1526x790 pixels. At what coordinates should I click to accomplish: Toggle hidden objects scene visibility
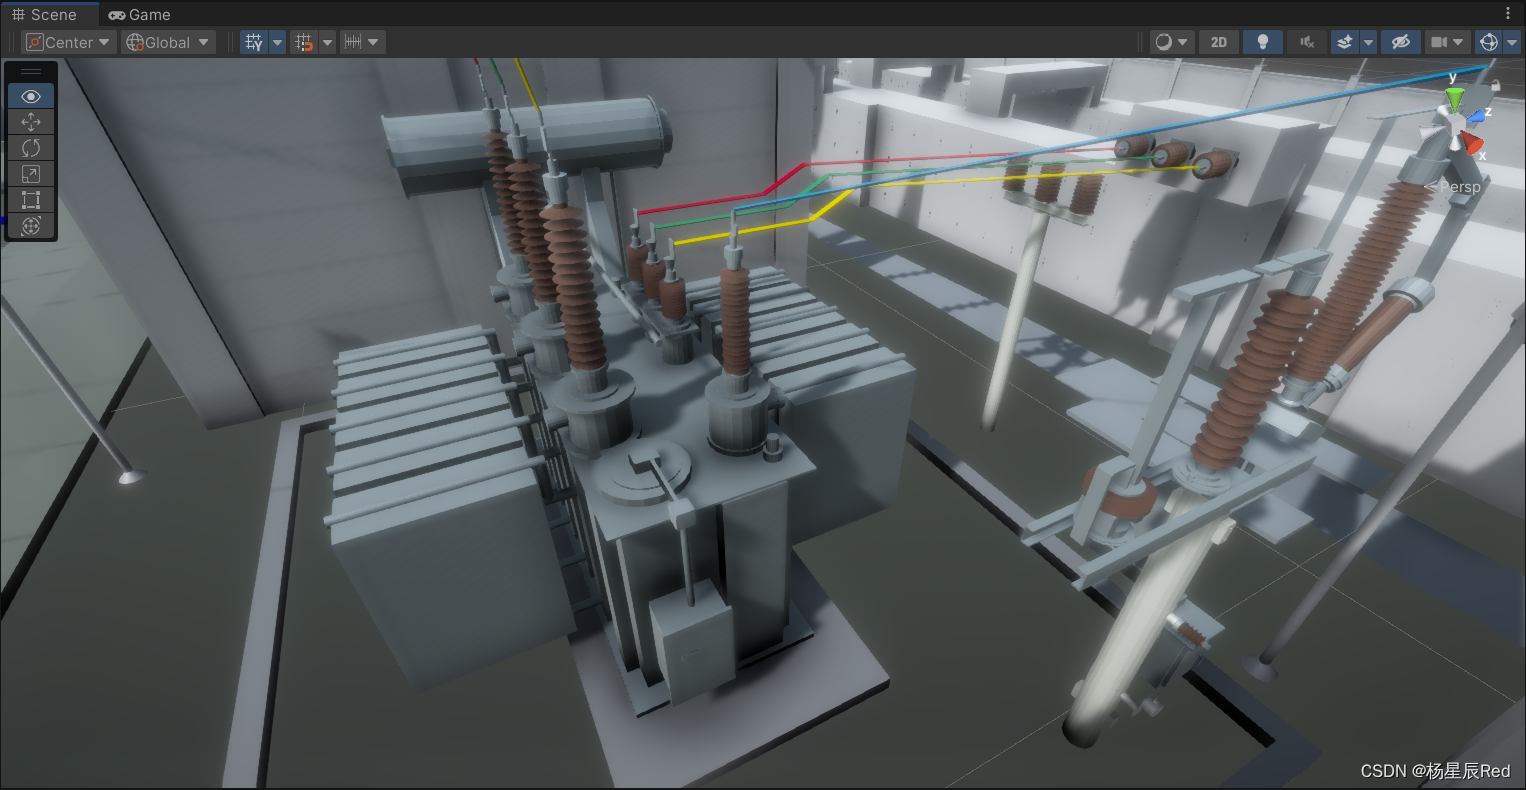1400,42
